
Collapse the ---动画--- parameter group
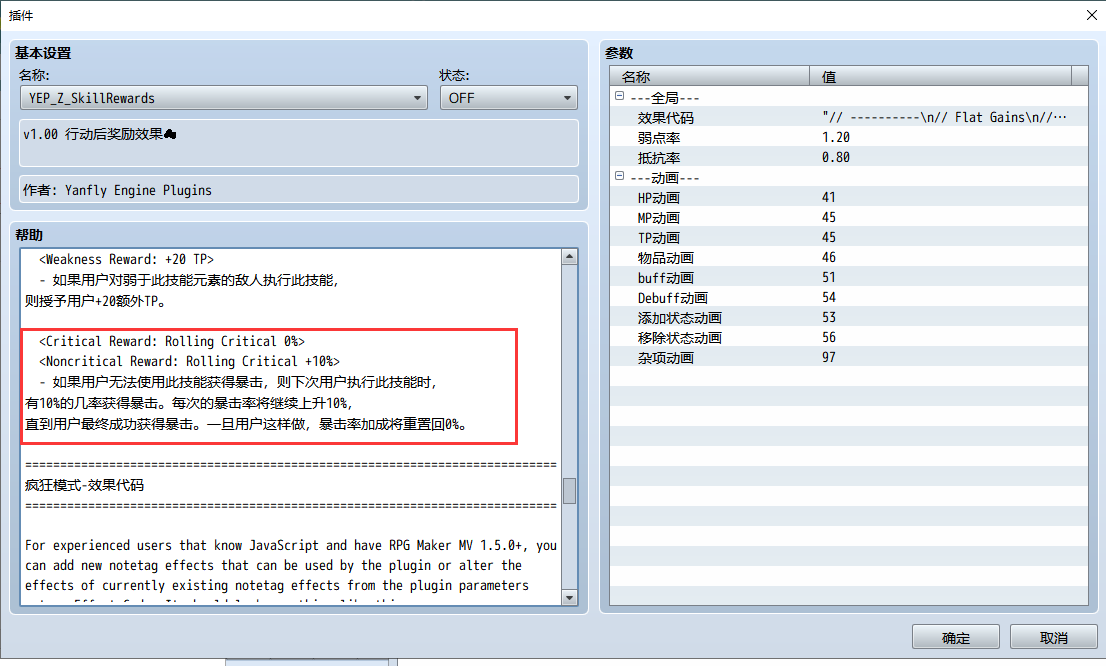[619, 176]
